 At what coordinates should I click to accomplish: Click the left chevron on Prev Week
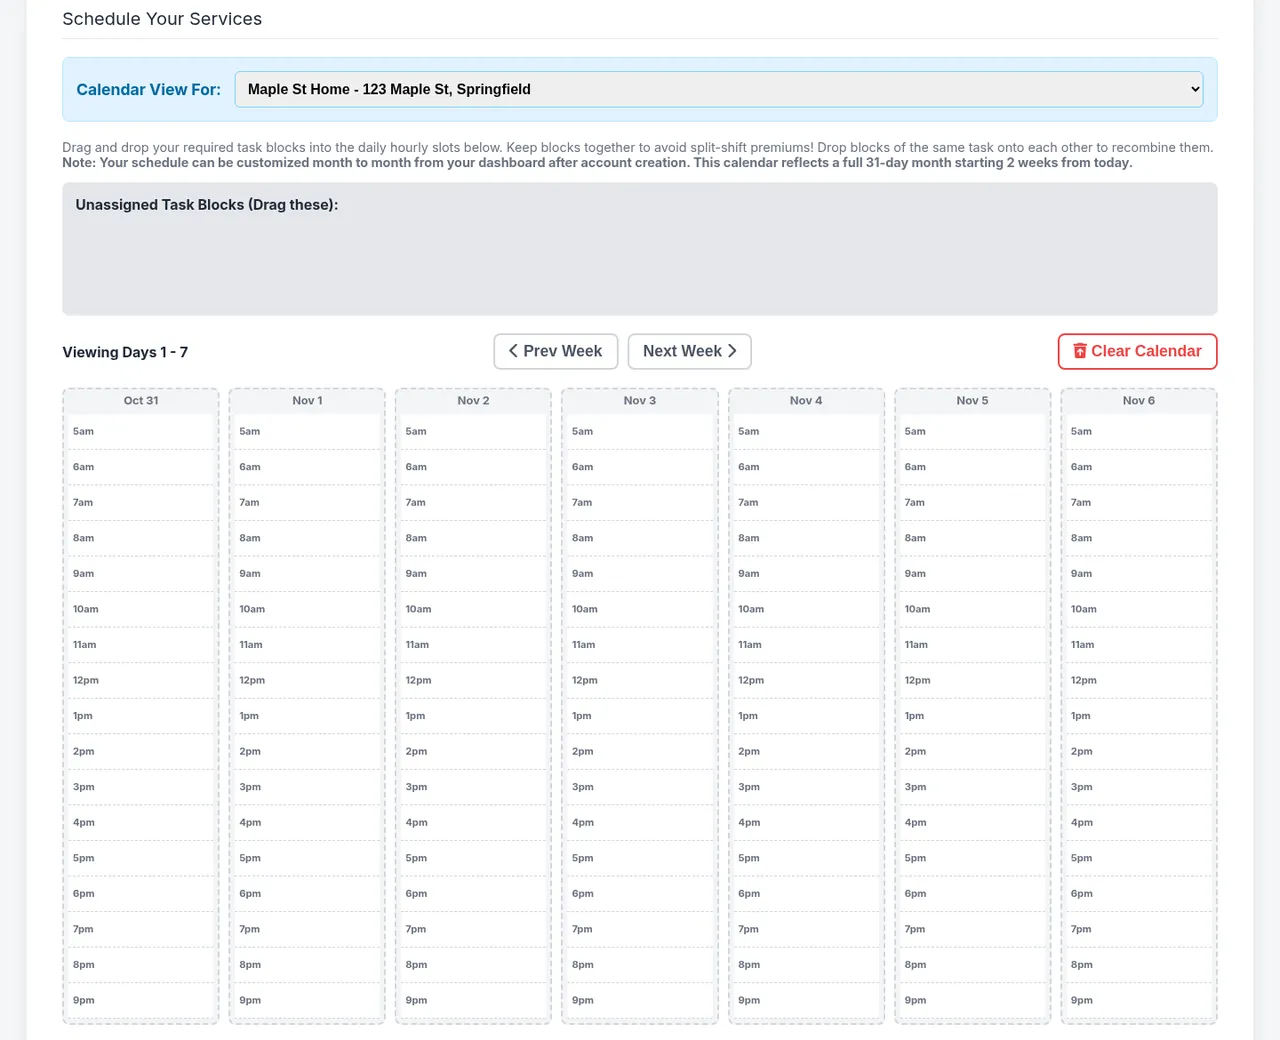point(513,351)
